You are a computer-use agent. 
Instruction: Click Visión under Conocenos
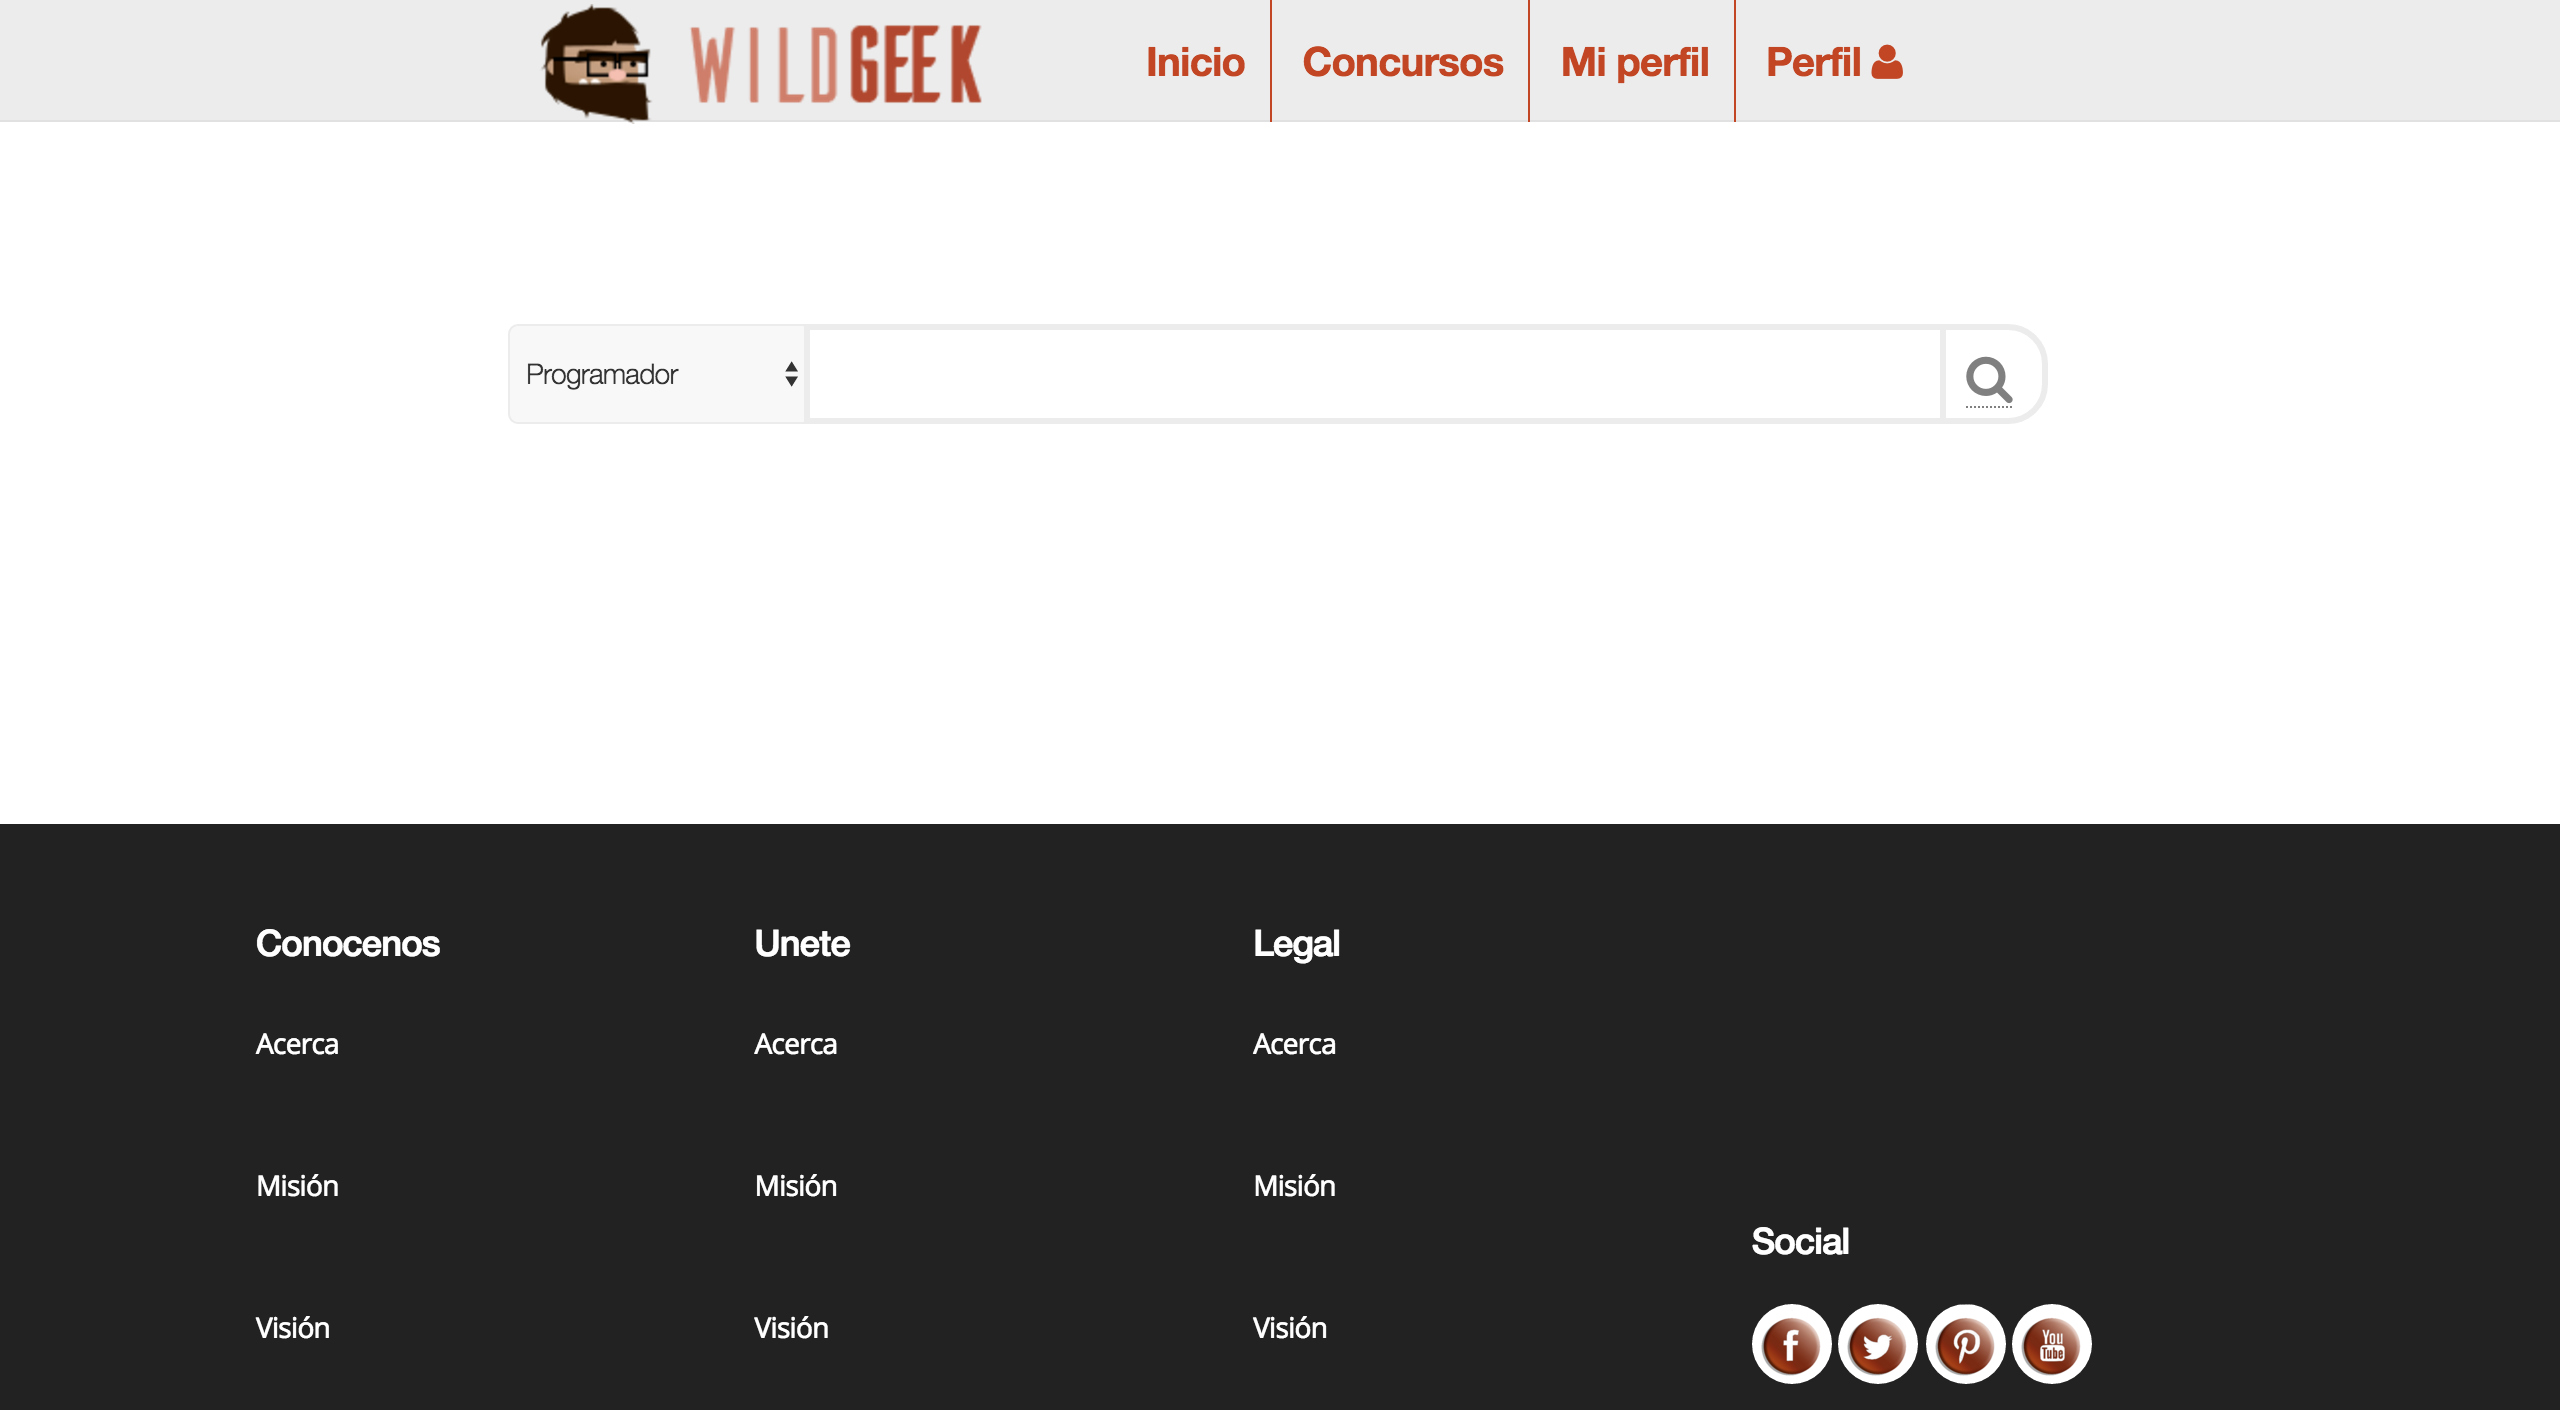click(292, 1328)
